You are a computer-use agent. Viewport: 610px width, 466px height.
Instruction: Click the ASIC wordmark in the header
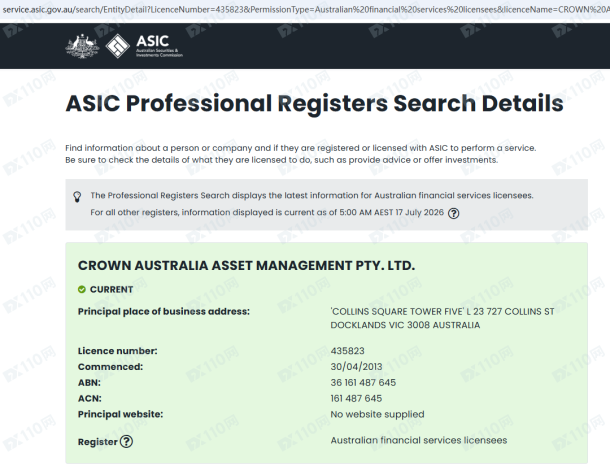coord(152,41)
